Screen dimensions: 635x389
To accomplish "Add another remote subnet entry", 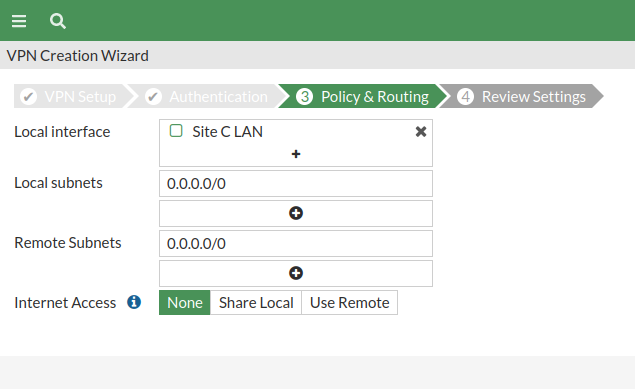I will click(x=296, y=273).
